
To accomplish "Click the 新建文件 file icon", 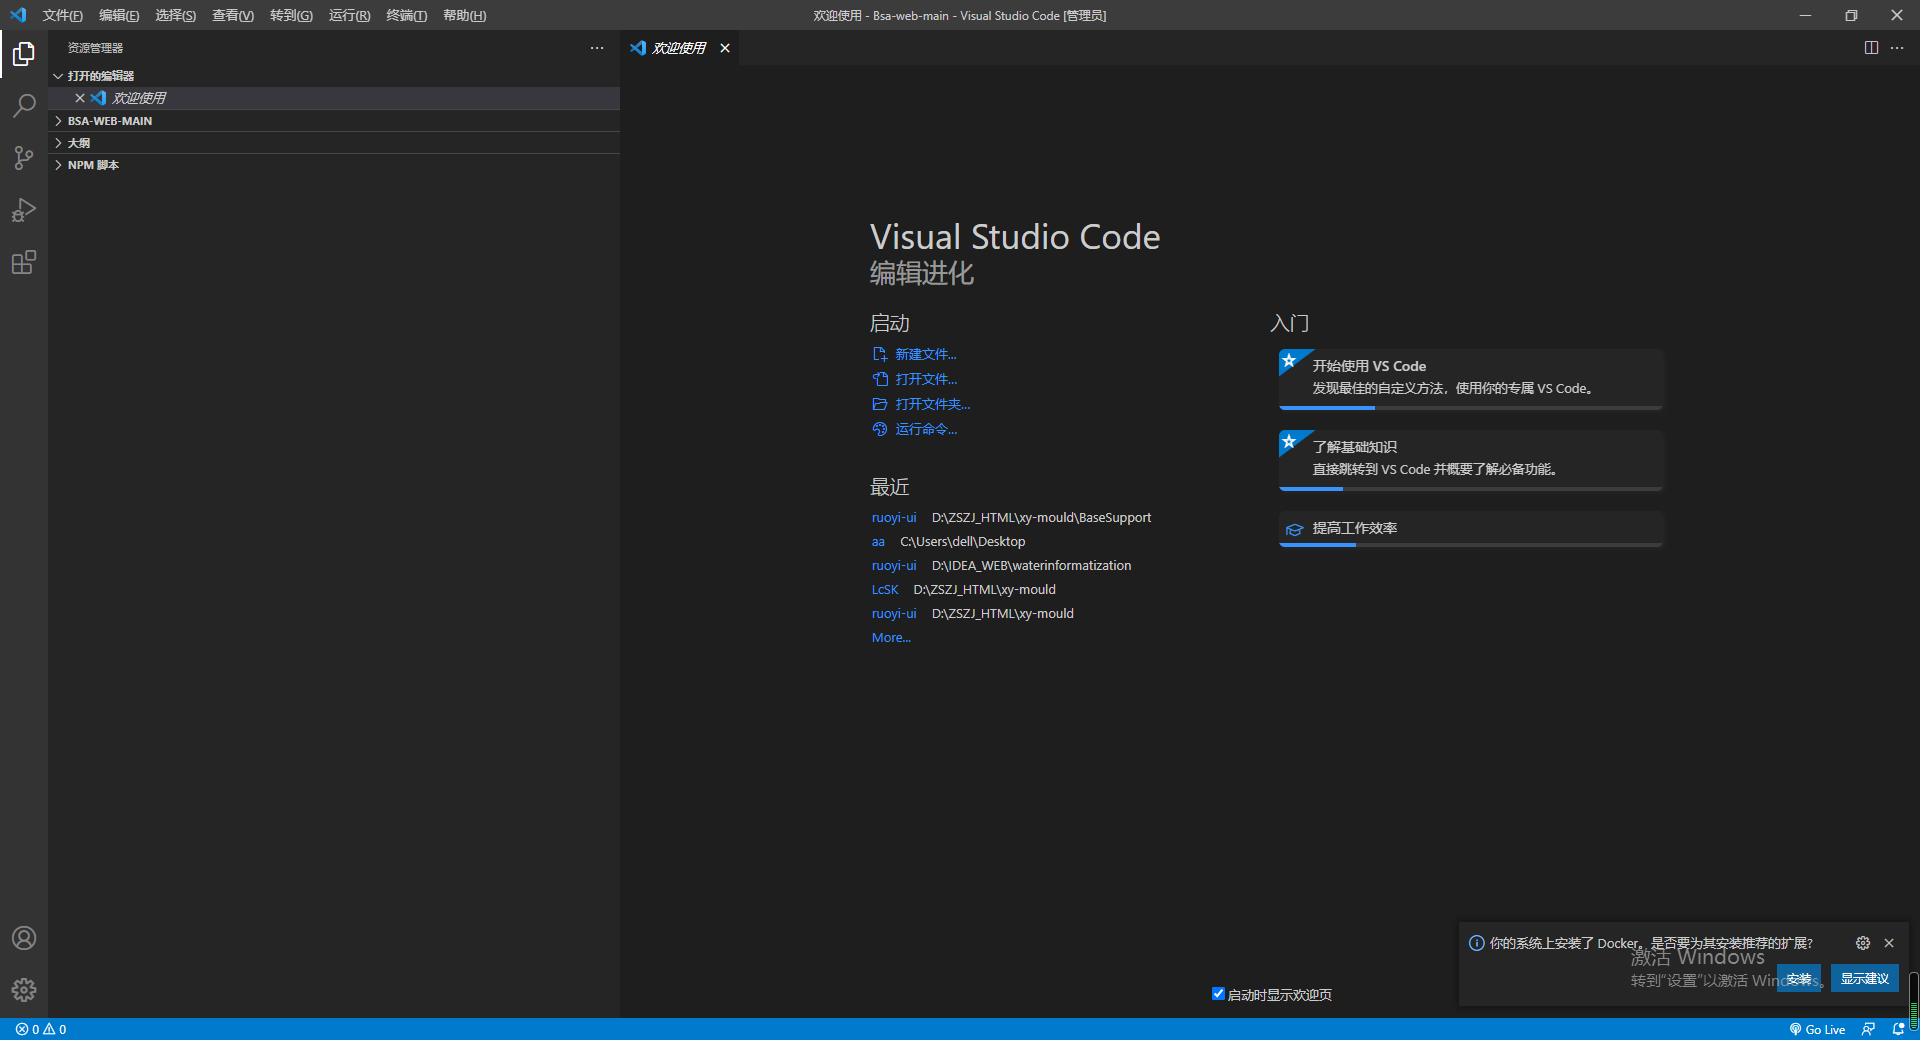I will [x=880, y=354].
